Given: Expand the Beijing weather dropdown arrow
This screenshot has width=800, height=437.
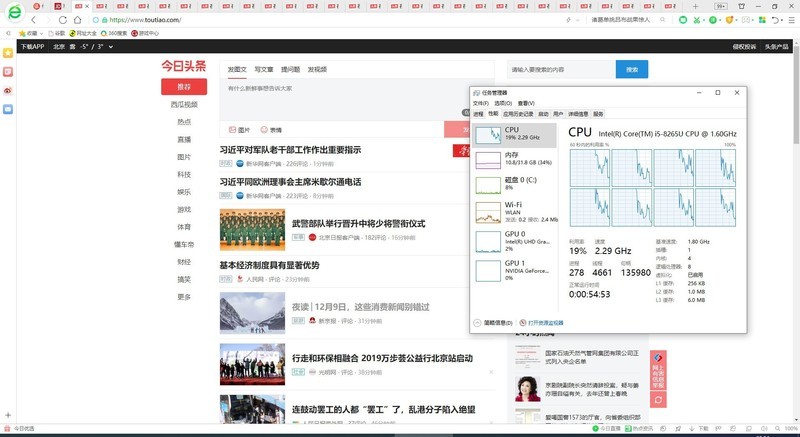Looking at the screenshot, I should pyautogui.click(x=111, y=46).
